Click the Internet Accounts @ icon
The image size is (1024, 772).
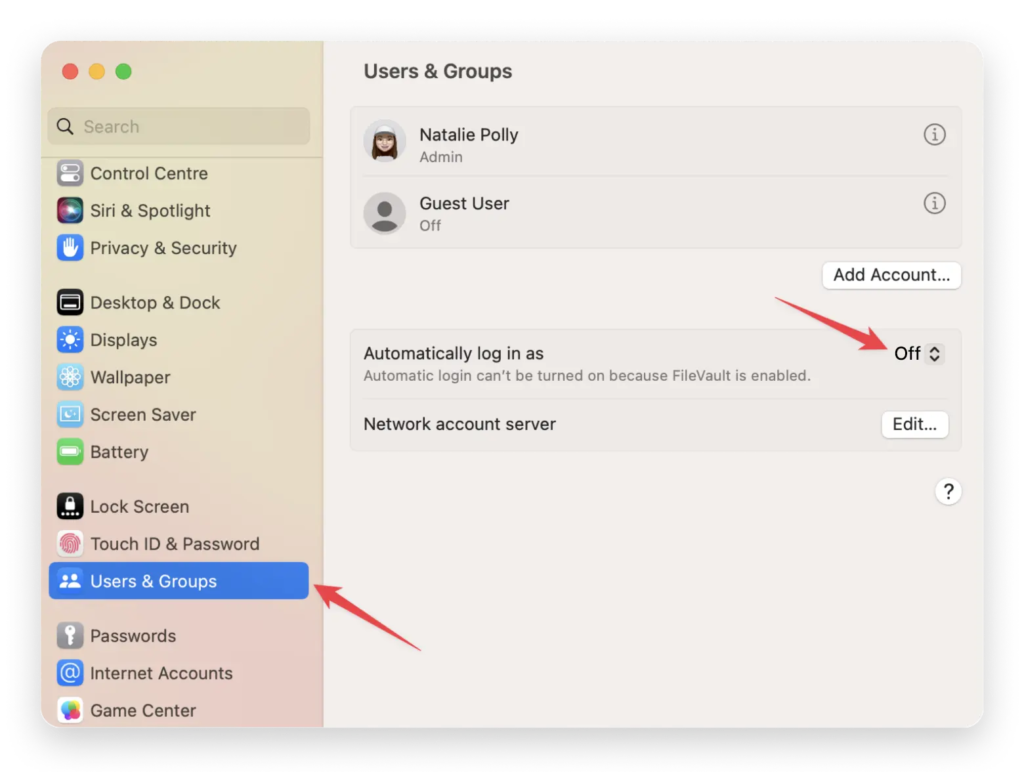tap(70, 673)
